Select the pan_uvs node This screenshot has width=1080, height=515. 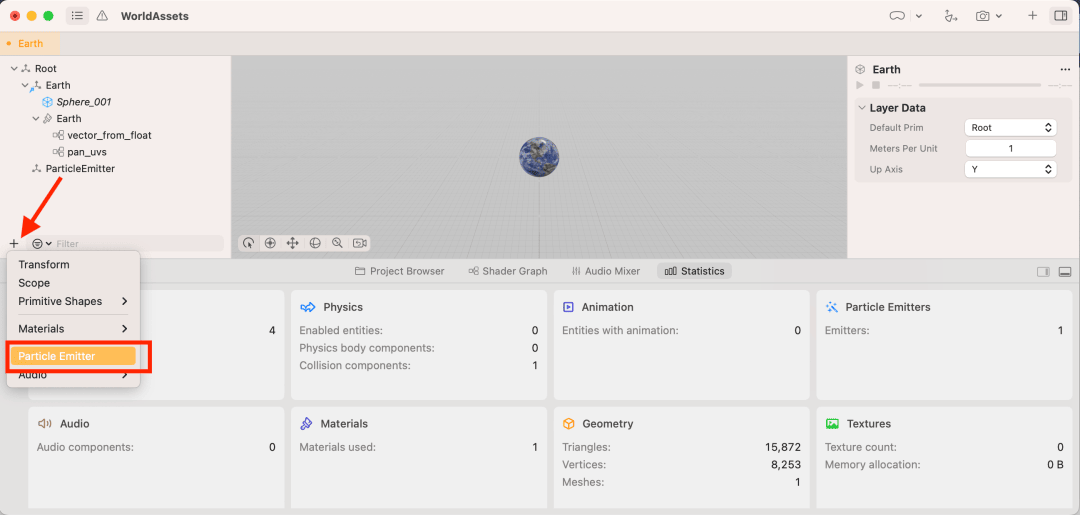[x=87, y=151]
